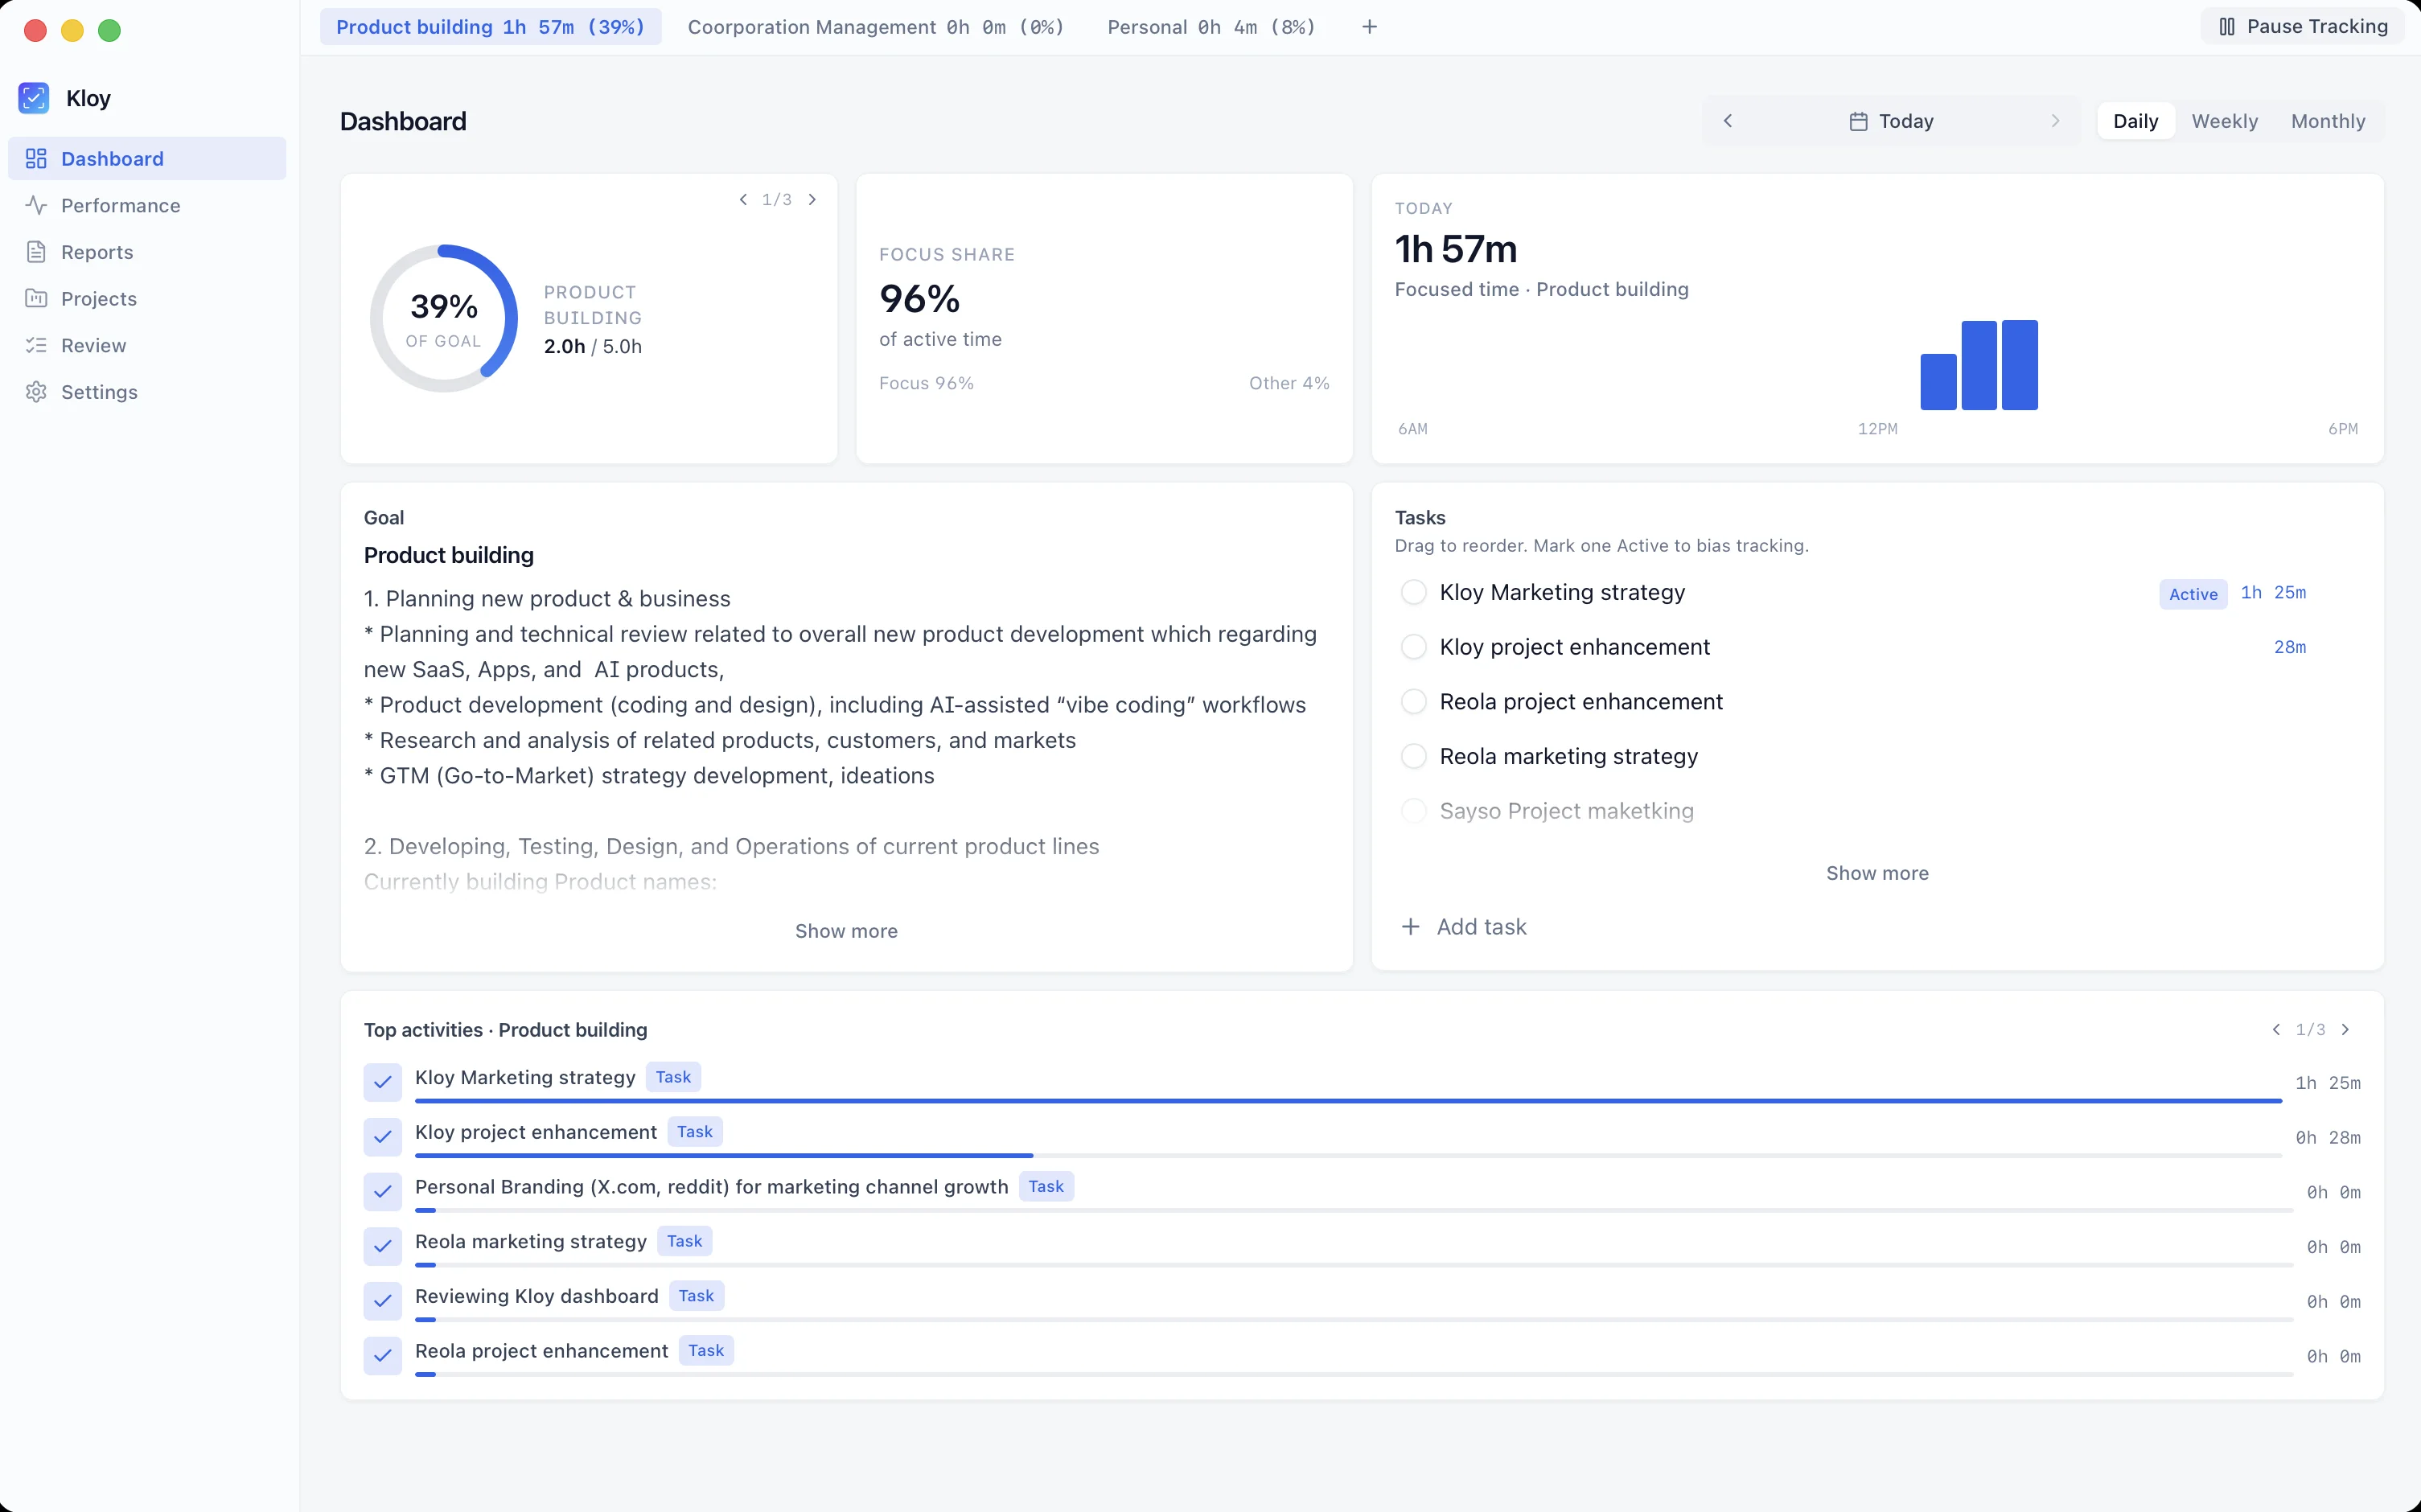The image size is (2421, 1512).
Task: Open Review from the sidebar
Action: 147,345
